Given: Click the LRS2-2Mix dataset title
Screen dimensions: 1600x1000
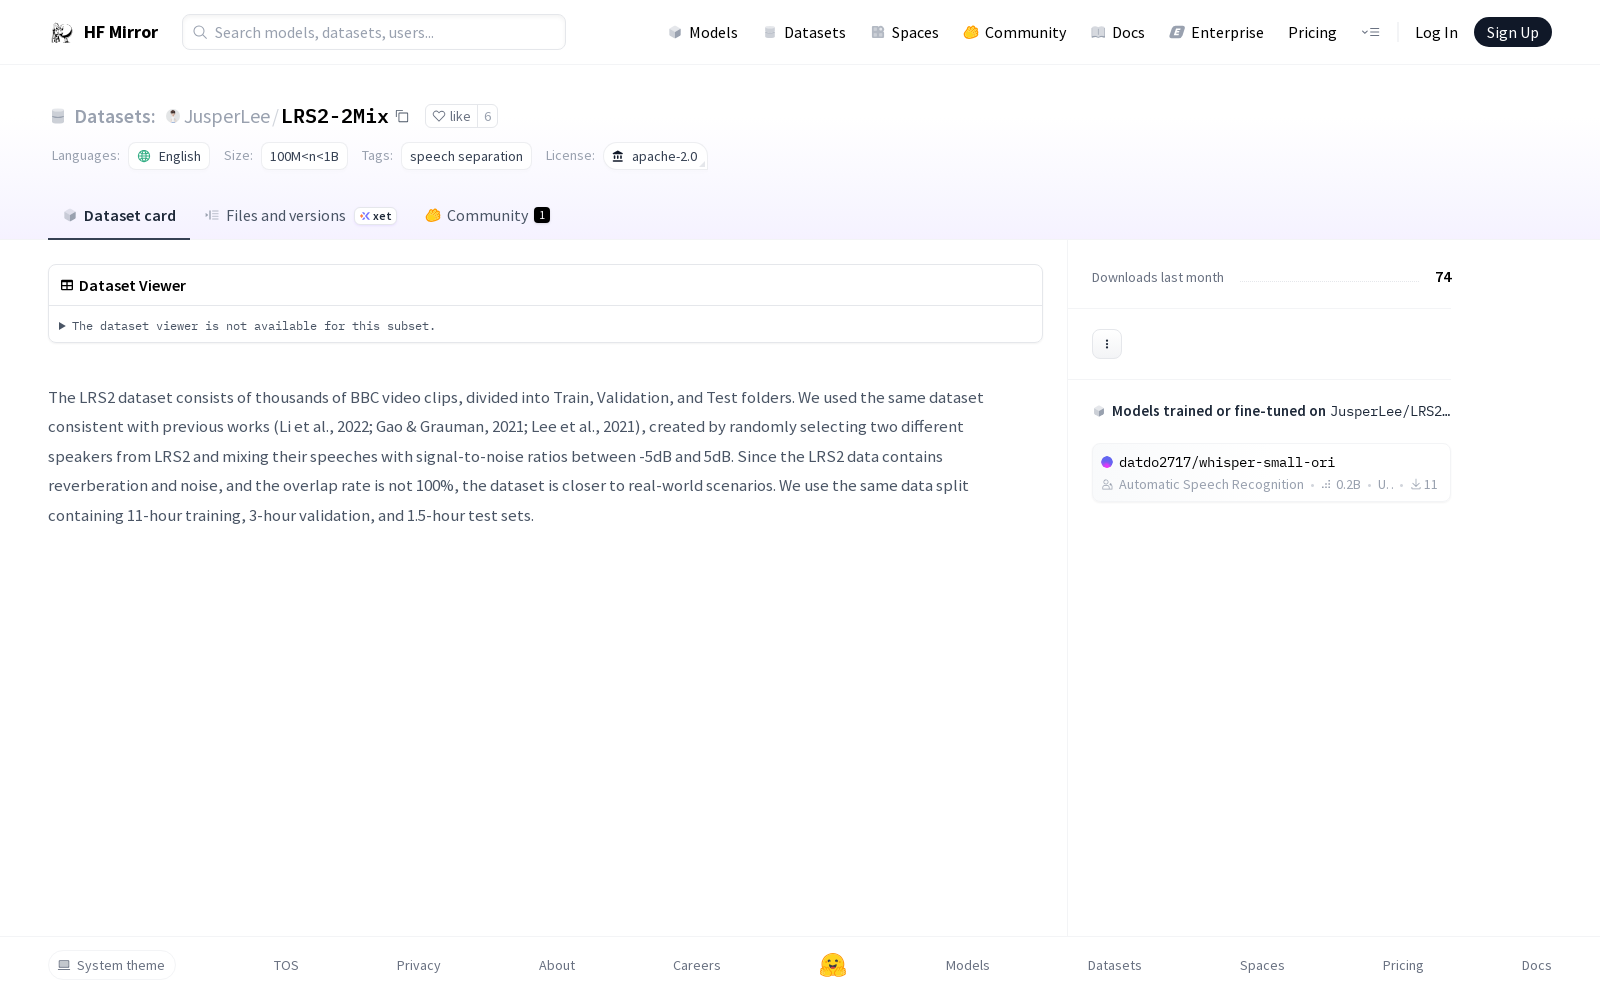Looking at the screenshot, I should [x=334, y=116].
